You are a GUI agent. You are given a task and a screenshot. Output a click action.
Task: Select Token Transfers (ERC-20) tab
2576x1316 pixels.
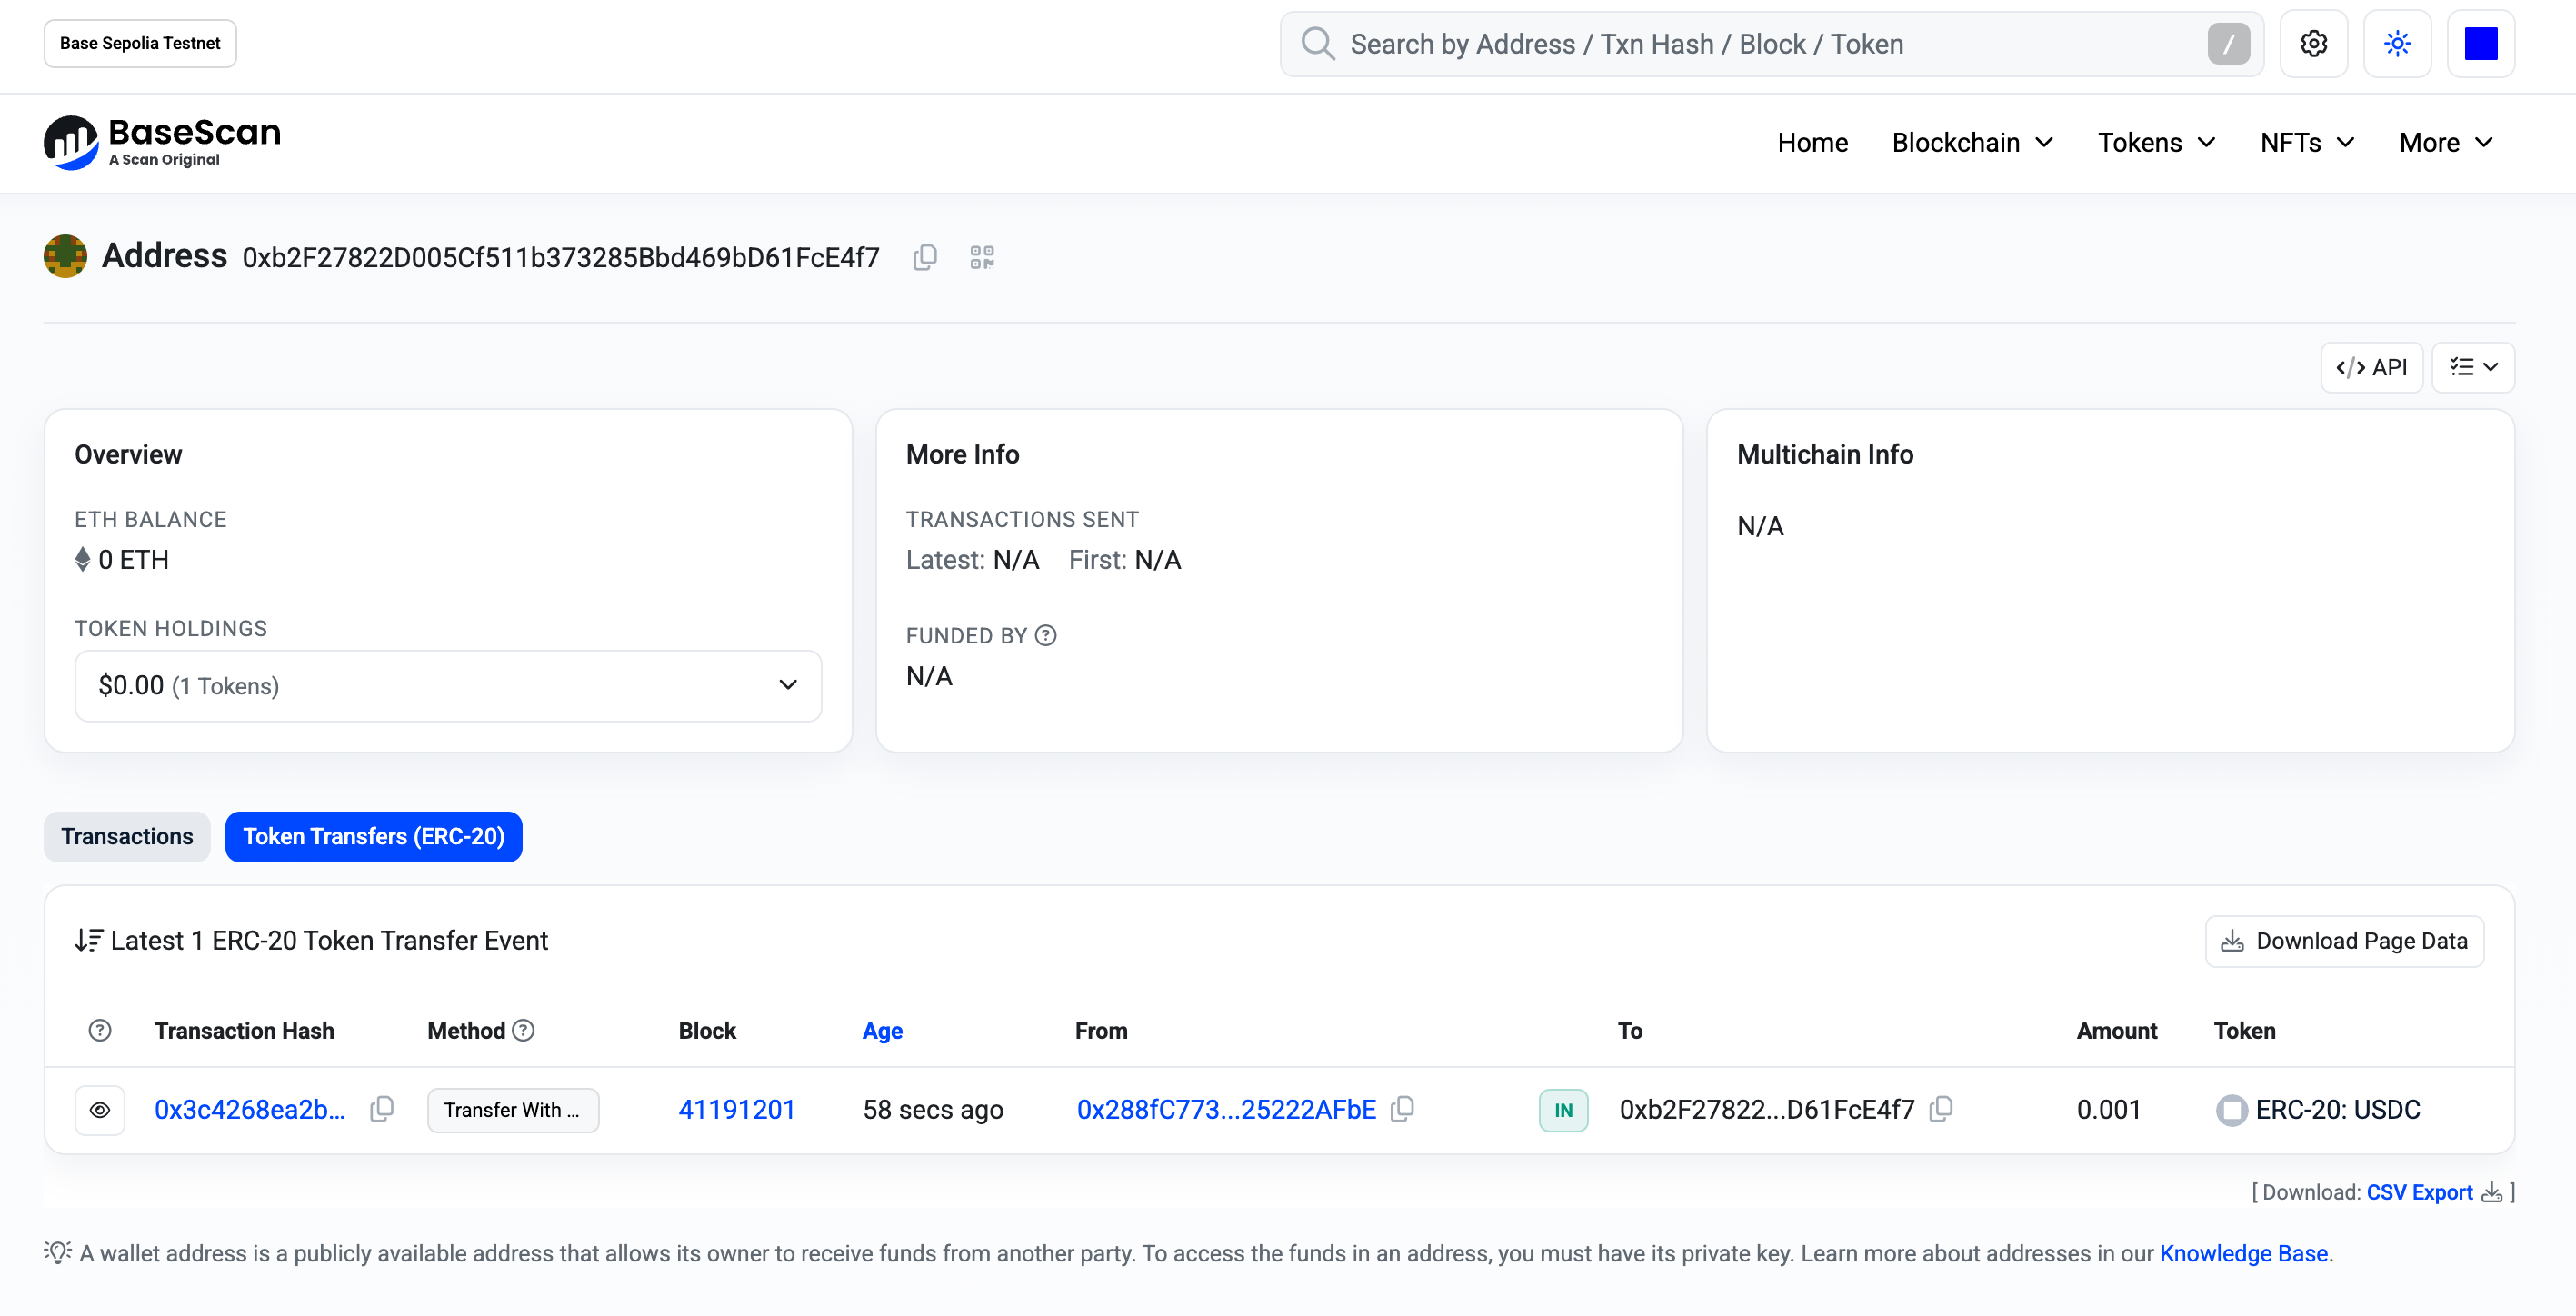(373, 836)
